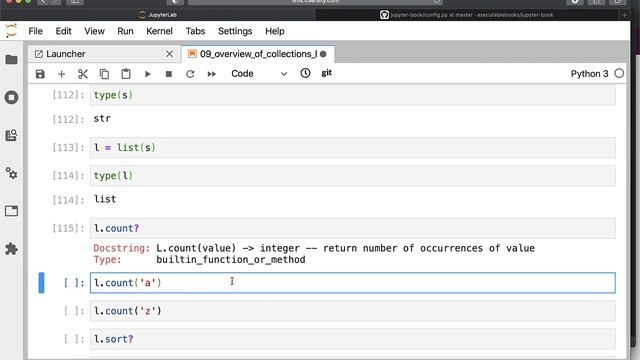This screenshot has width=640, height=360.
Task: Click into the type(l) cell
Action: click(x=353, y=176)
